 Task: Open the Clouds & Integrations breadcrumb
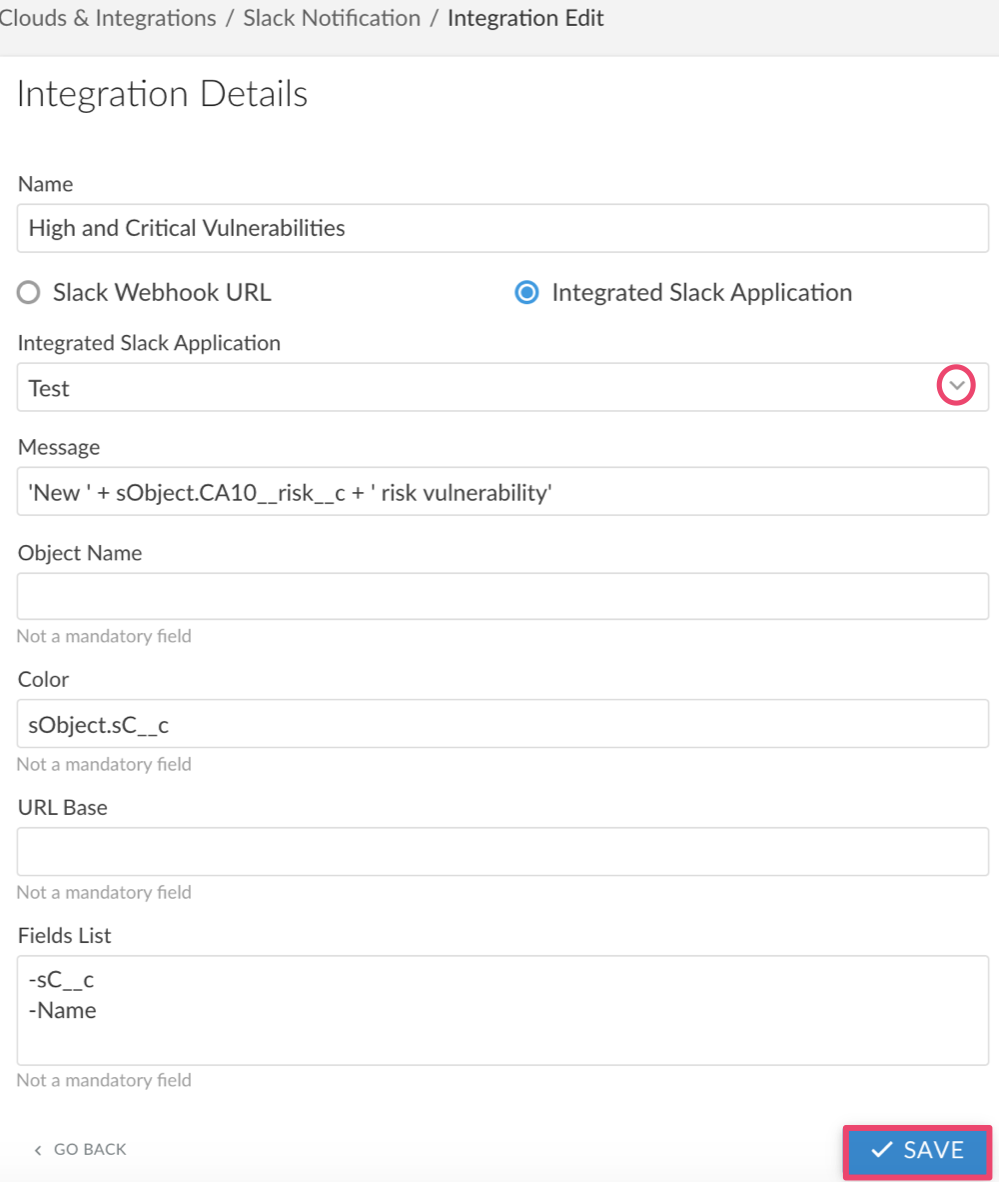coord(108,18)
